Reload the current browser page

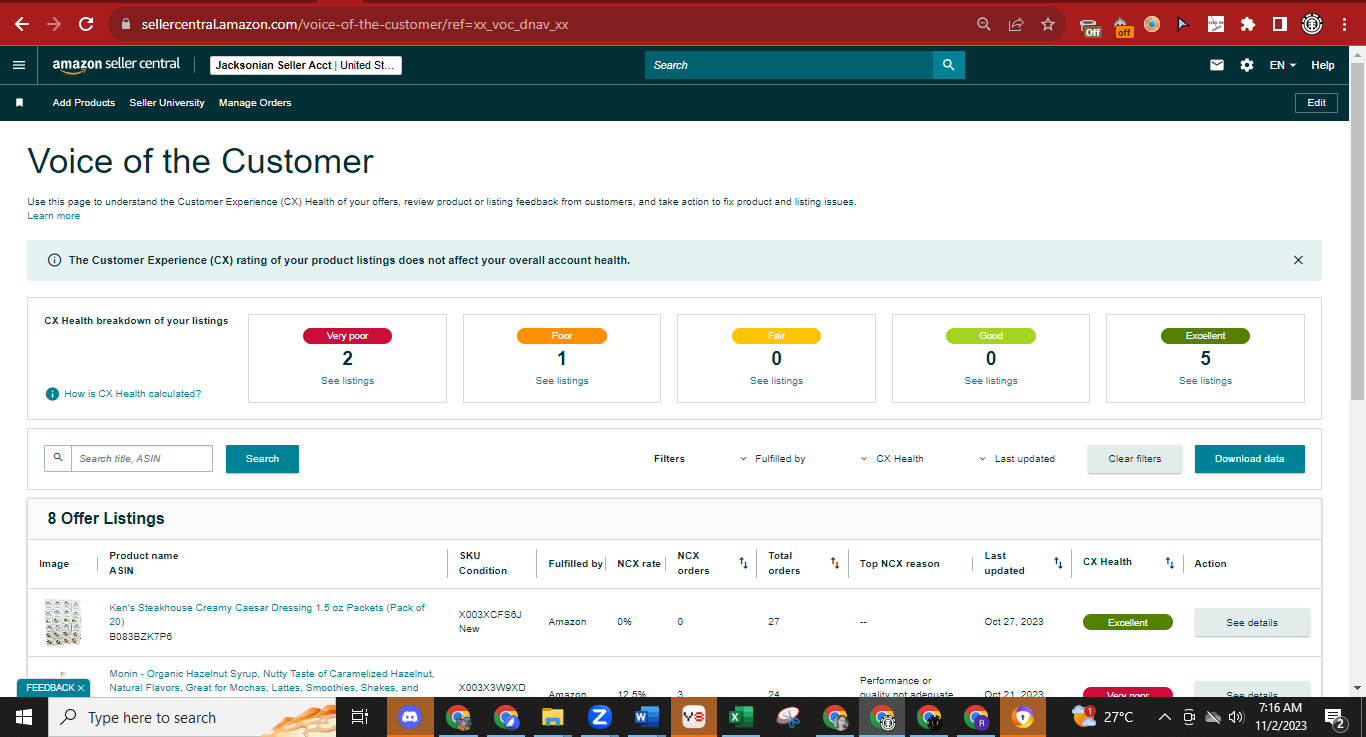[86, 24]
